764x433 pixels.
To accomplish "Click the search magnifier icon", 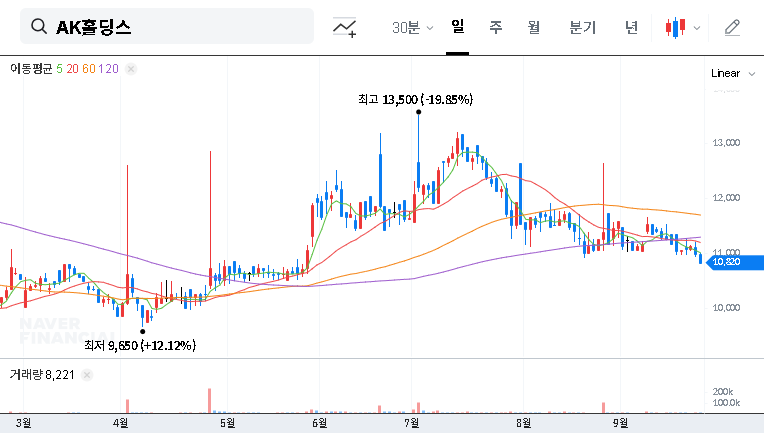I will (x=38, y=26).
